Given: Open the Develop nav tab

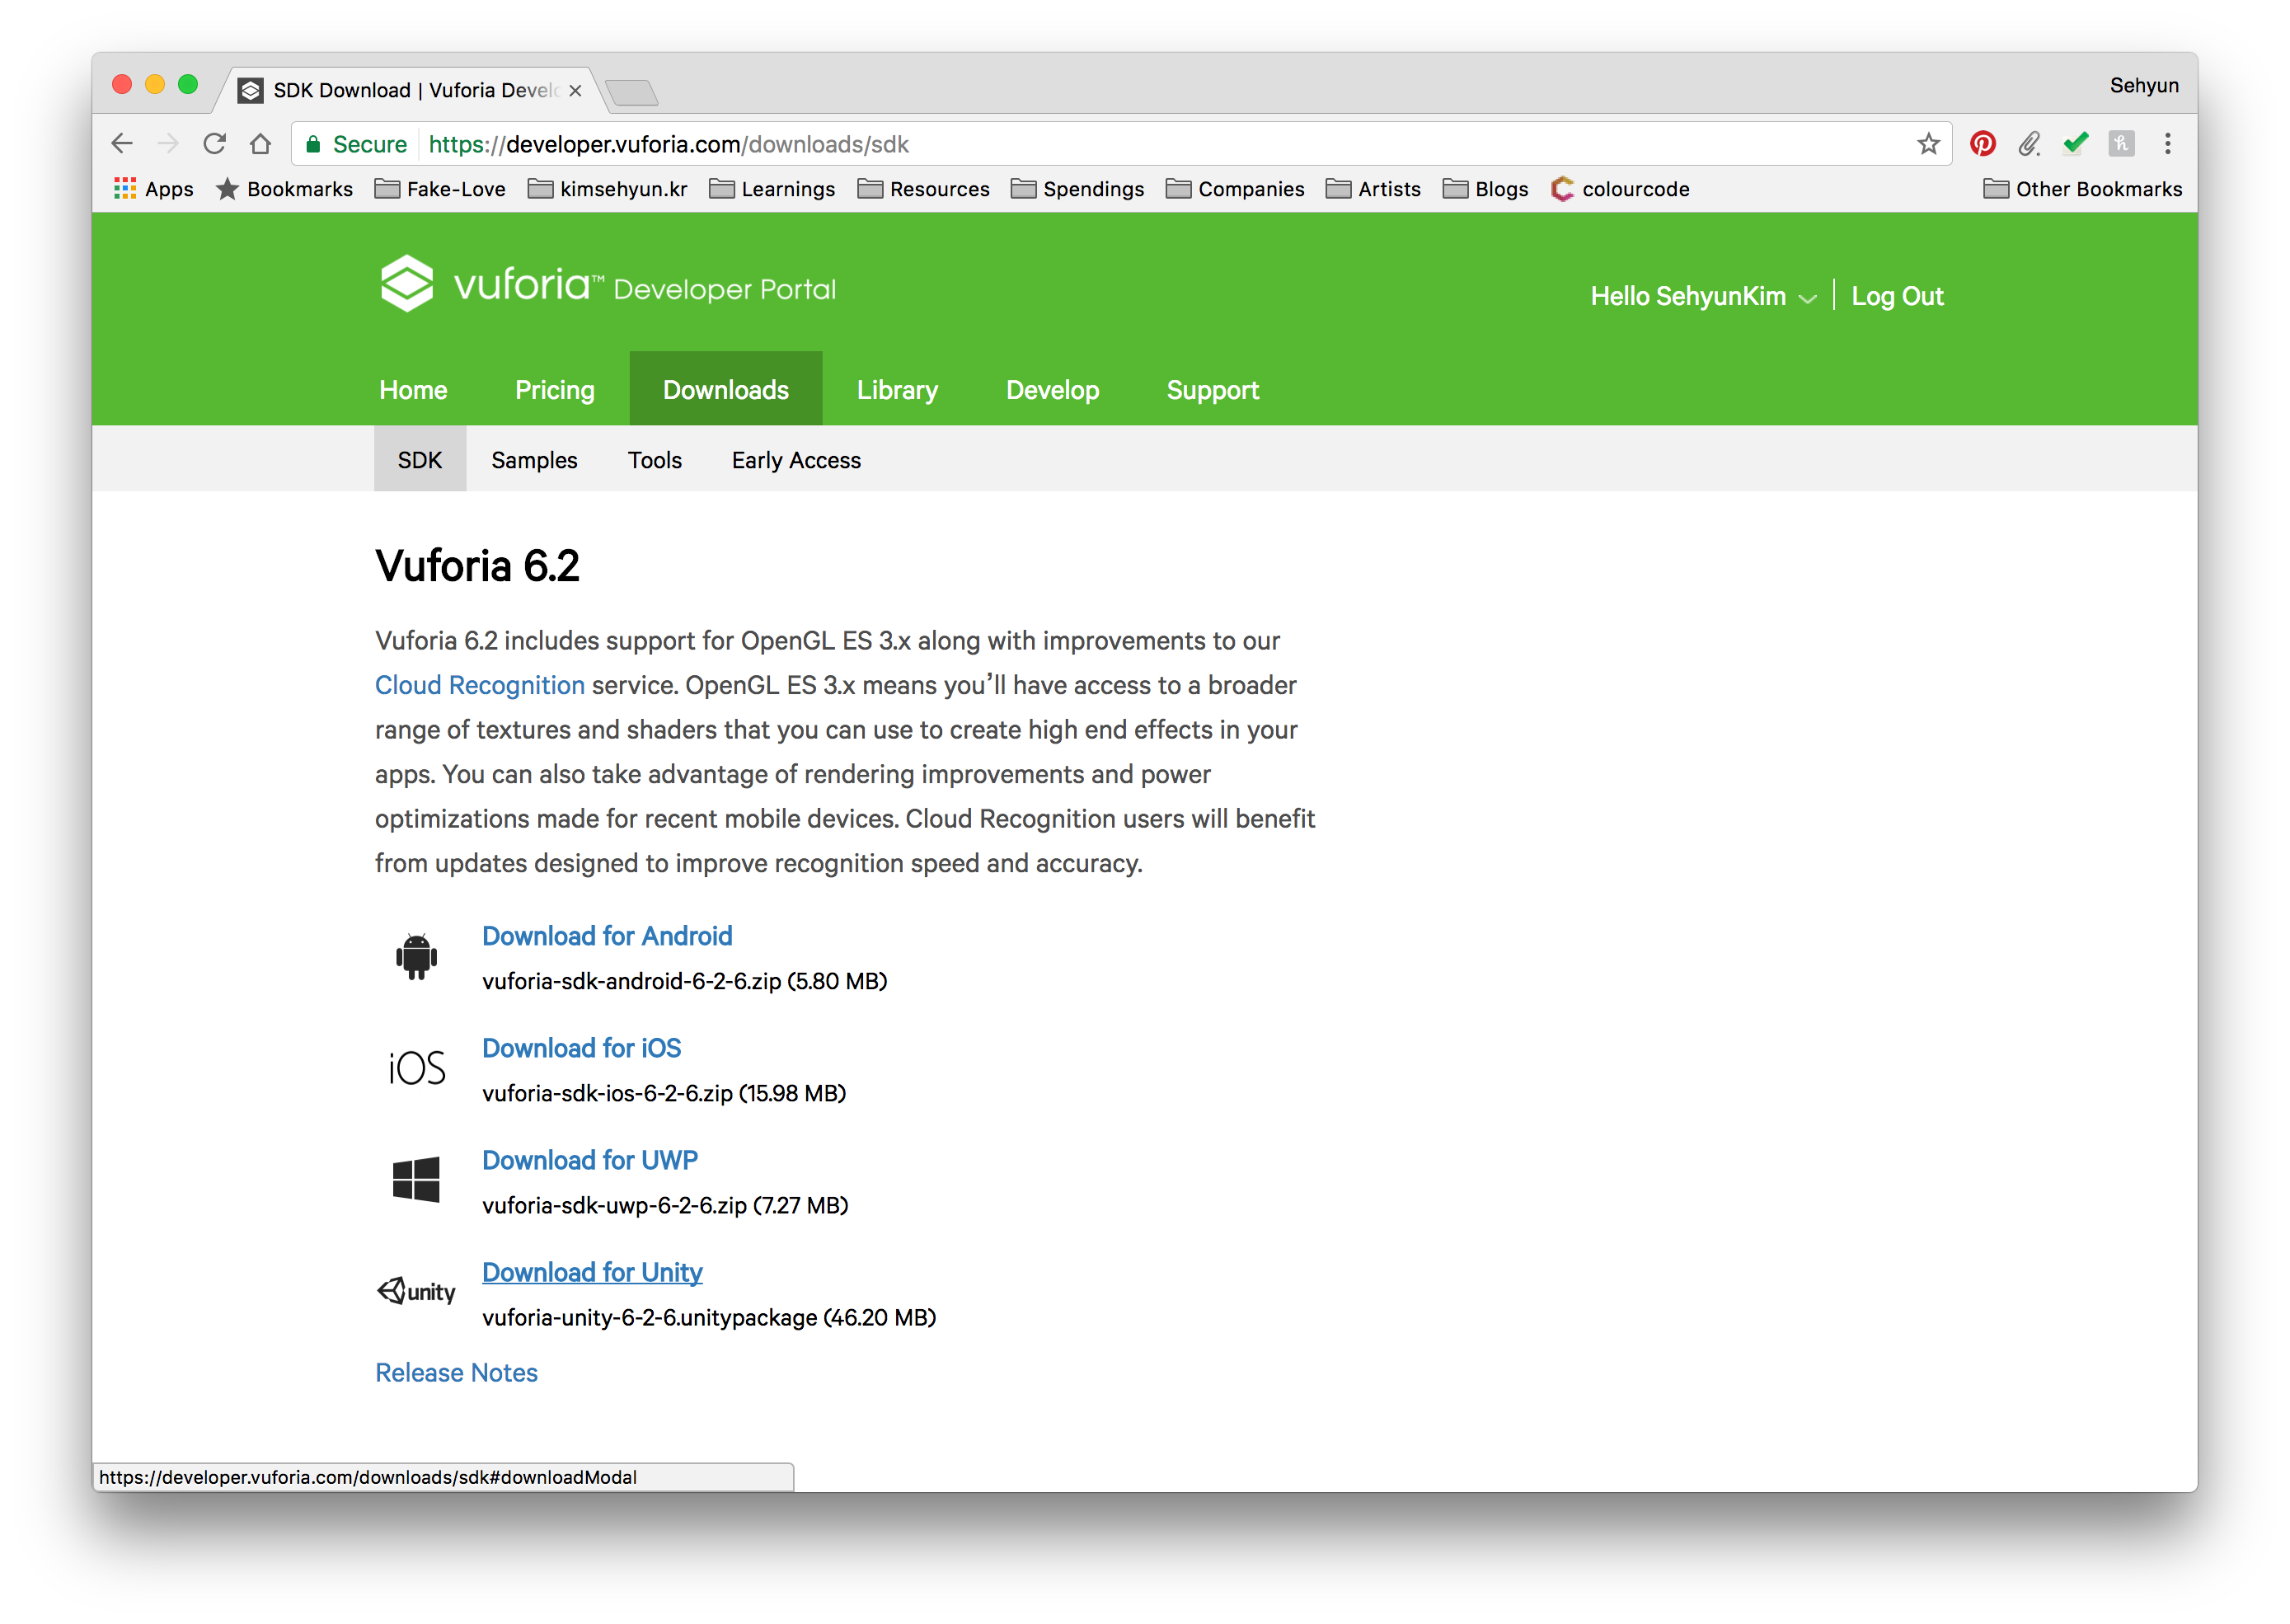Looking at the screenshot, I should (1052, 390).
